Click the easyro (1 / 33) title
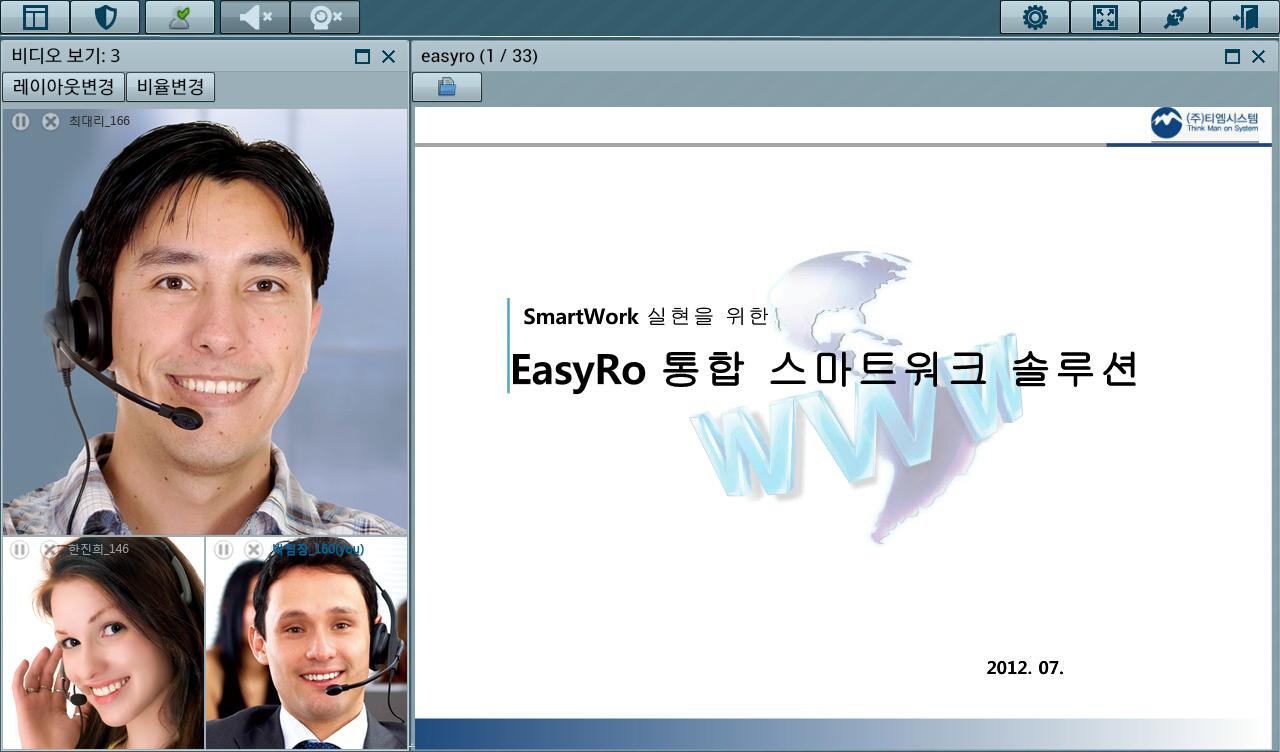1280x752 pixels. [x=479, y=57]
